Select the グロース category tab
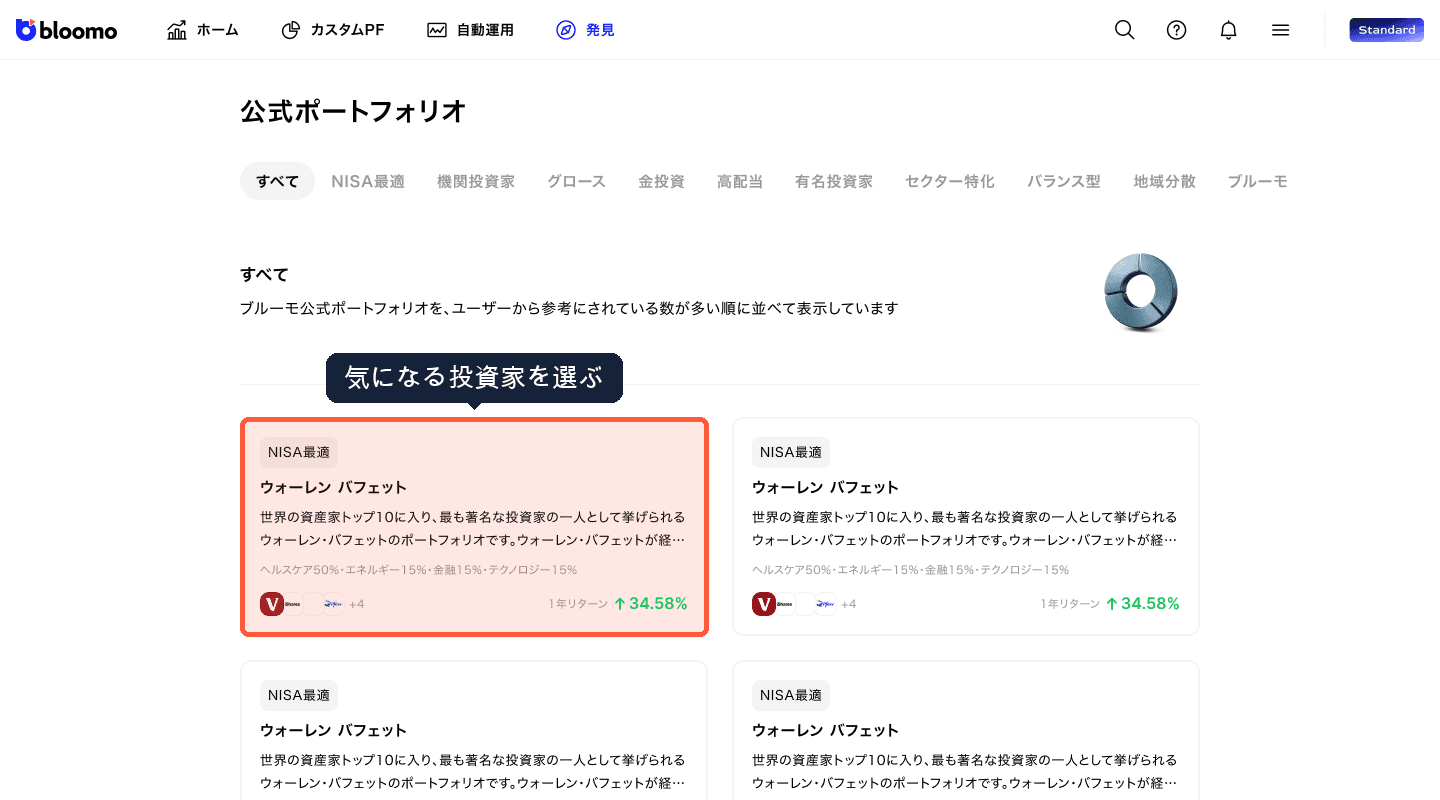This screenshot has width=1440, height=800. click(576, 181)
